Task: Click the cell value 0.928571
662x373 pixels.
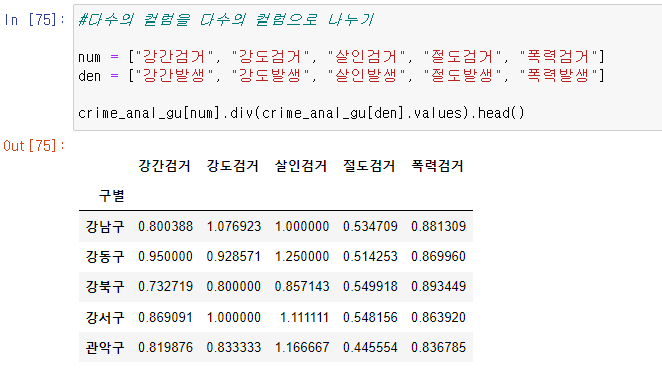Action: (x=234, y=256)
